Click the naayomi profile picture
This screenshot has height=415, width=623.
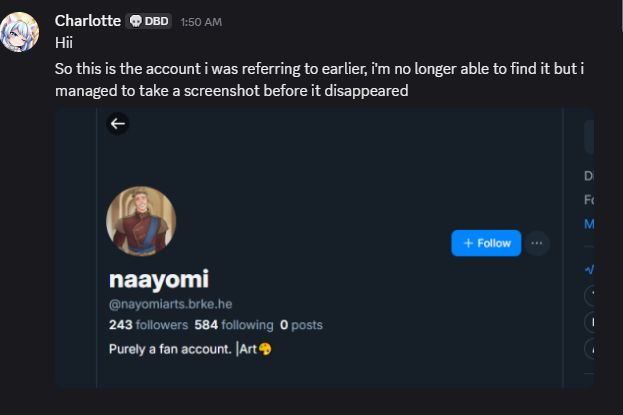tap(141, 221)
